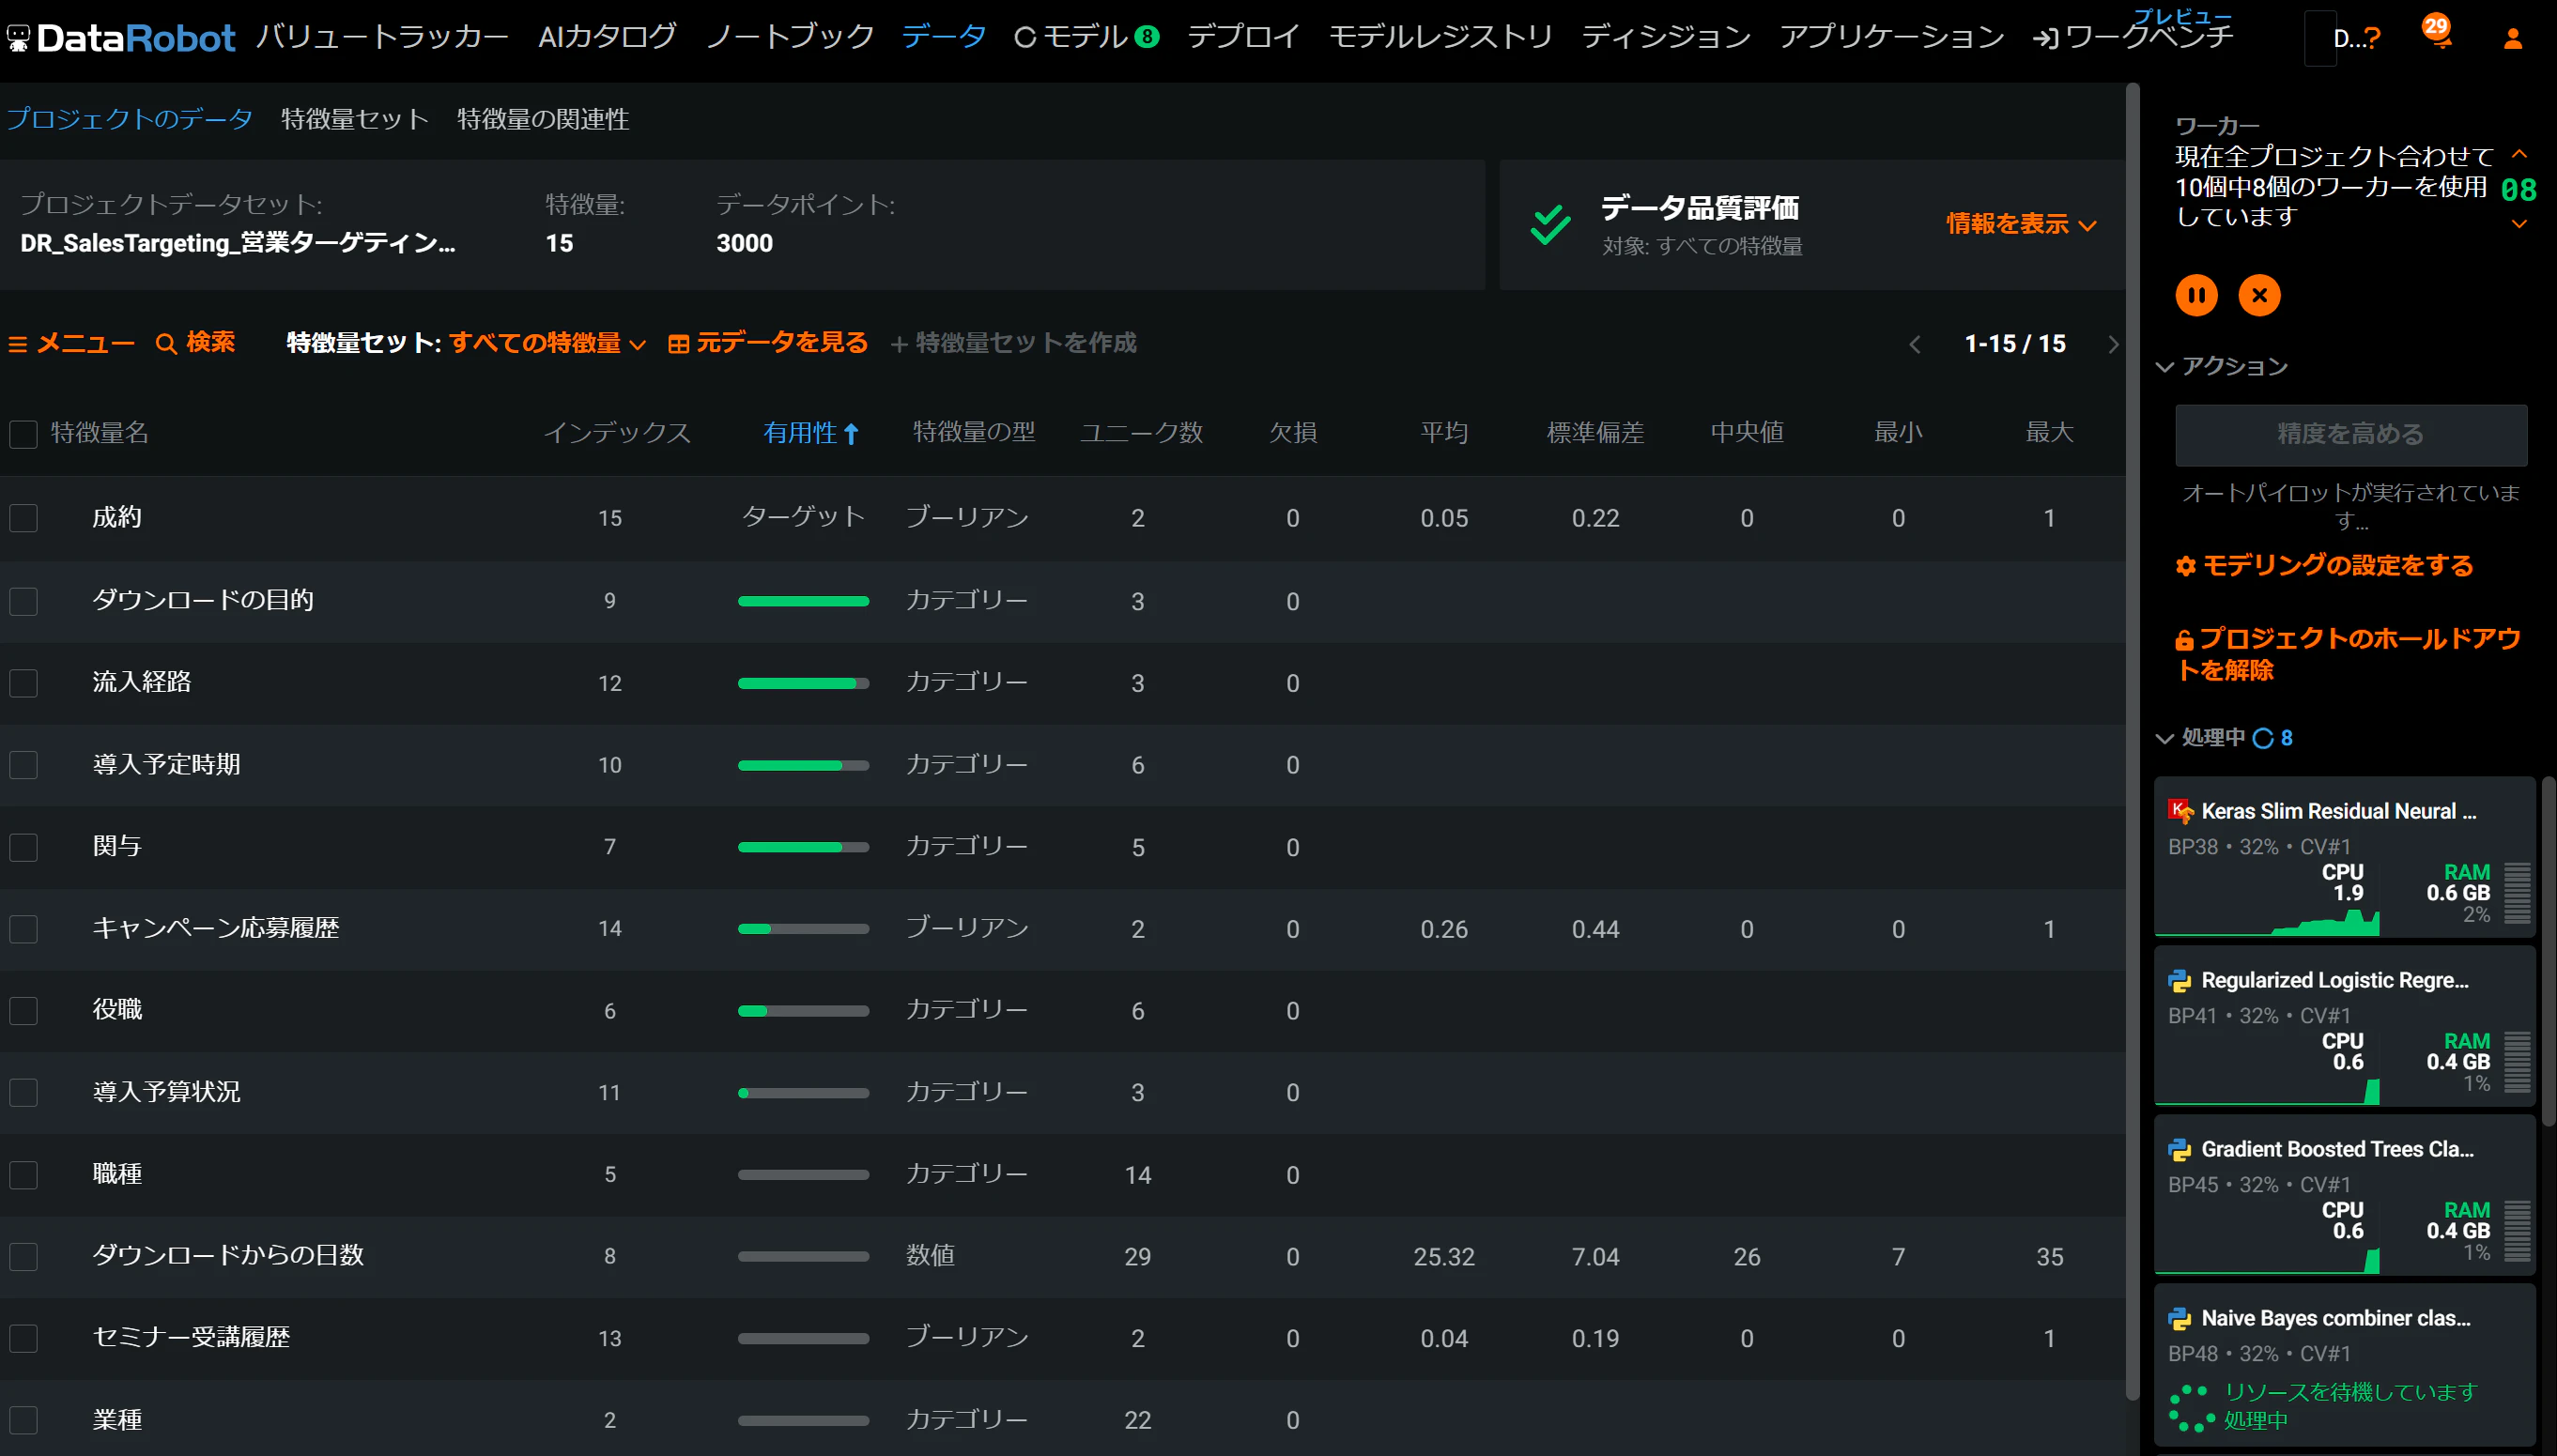Screen dimensions: 2557x1456
Task: Toggle the select-all 特徴量名 checkbox
Action: 23,434
